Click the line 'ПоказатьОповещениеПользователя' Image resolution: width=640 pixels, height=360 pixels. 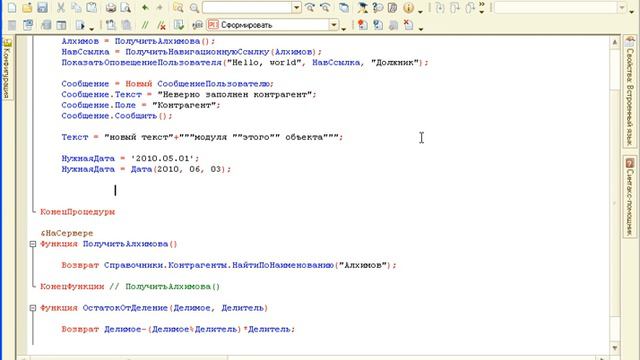pos(245,63)
